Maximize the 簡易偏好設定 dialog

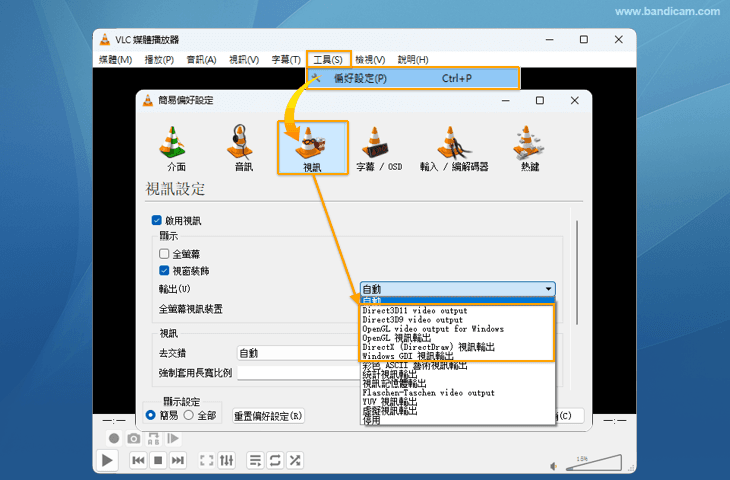tap(540, 100)
